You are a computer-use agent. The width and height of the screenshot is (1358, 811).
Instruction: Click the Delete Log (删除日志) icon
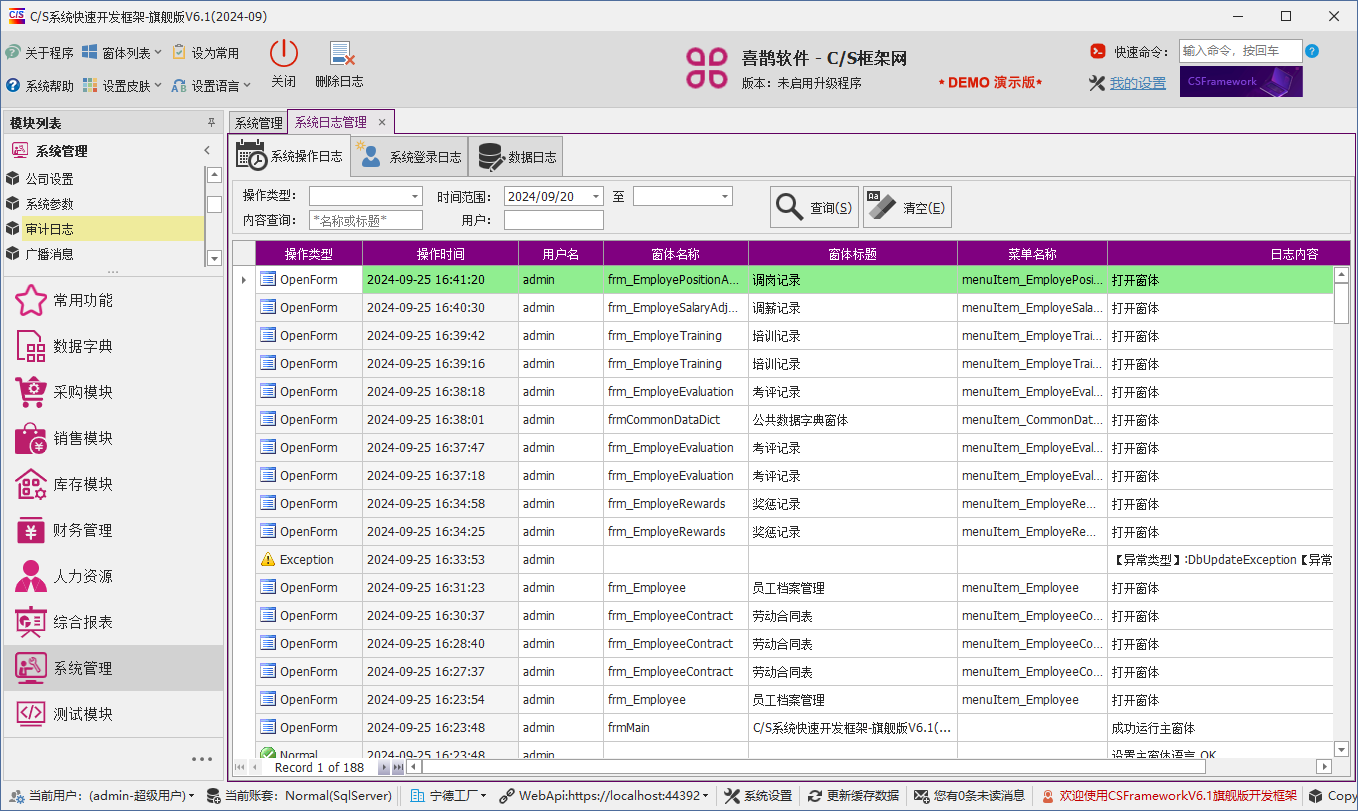tap(341, 54)
